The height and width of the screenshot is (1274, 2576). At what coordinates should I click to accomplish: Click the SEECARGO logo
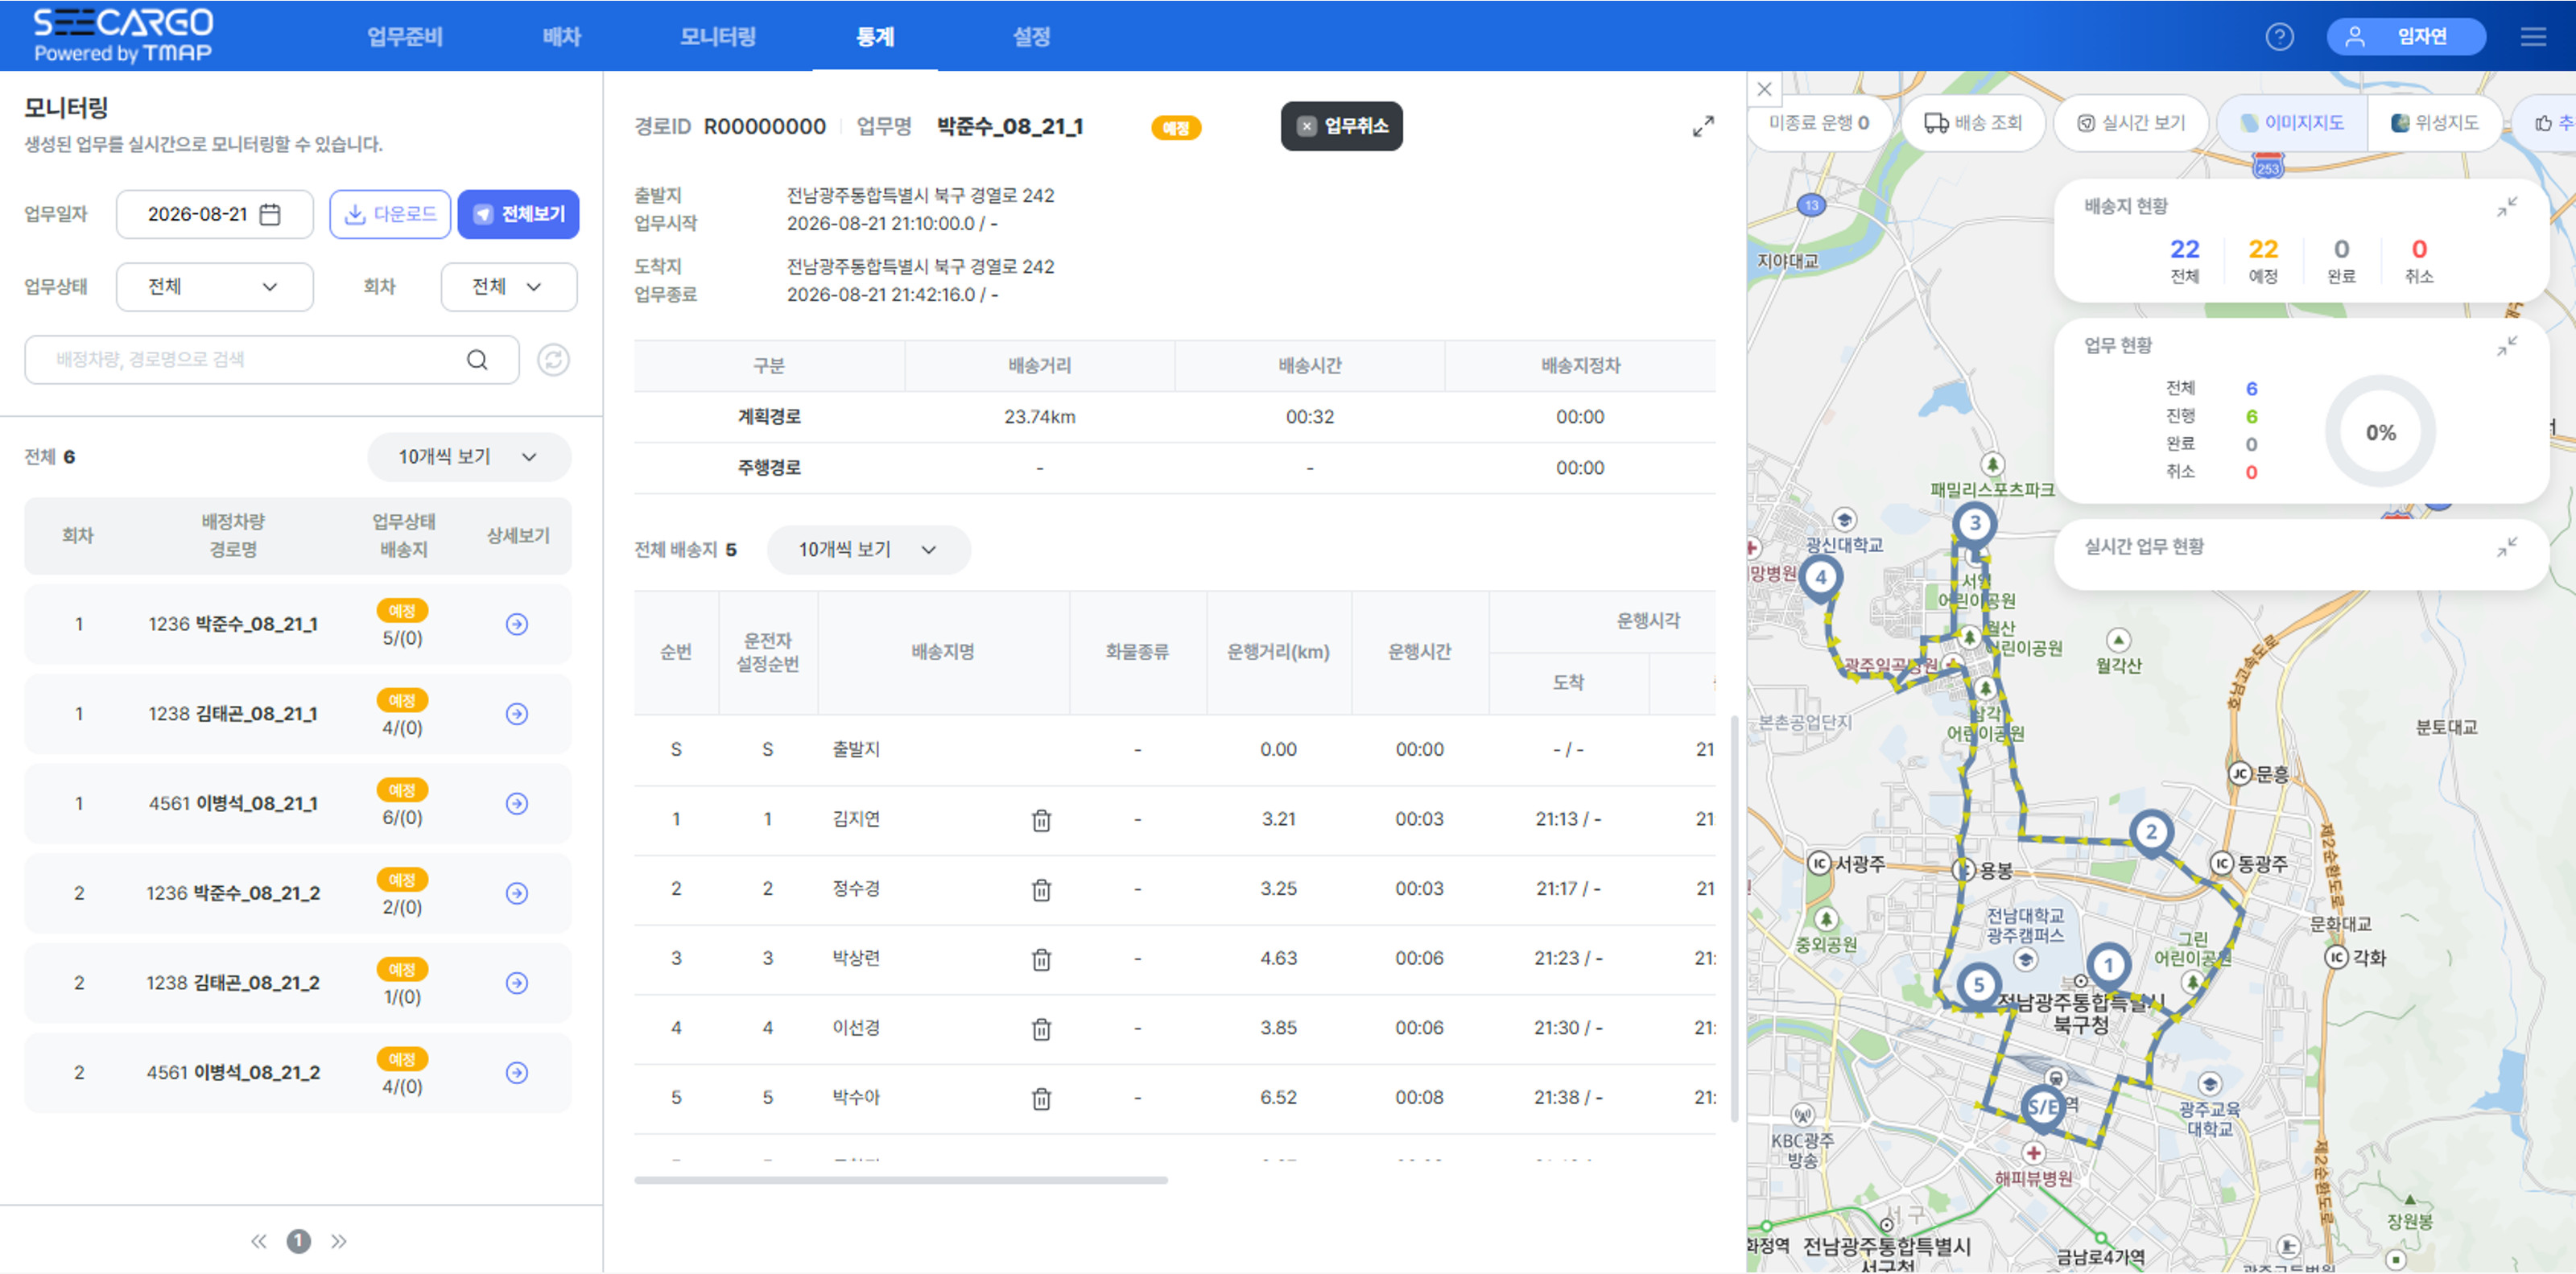click(123, 35)
